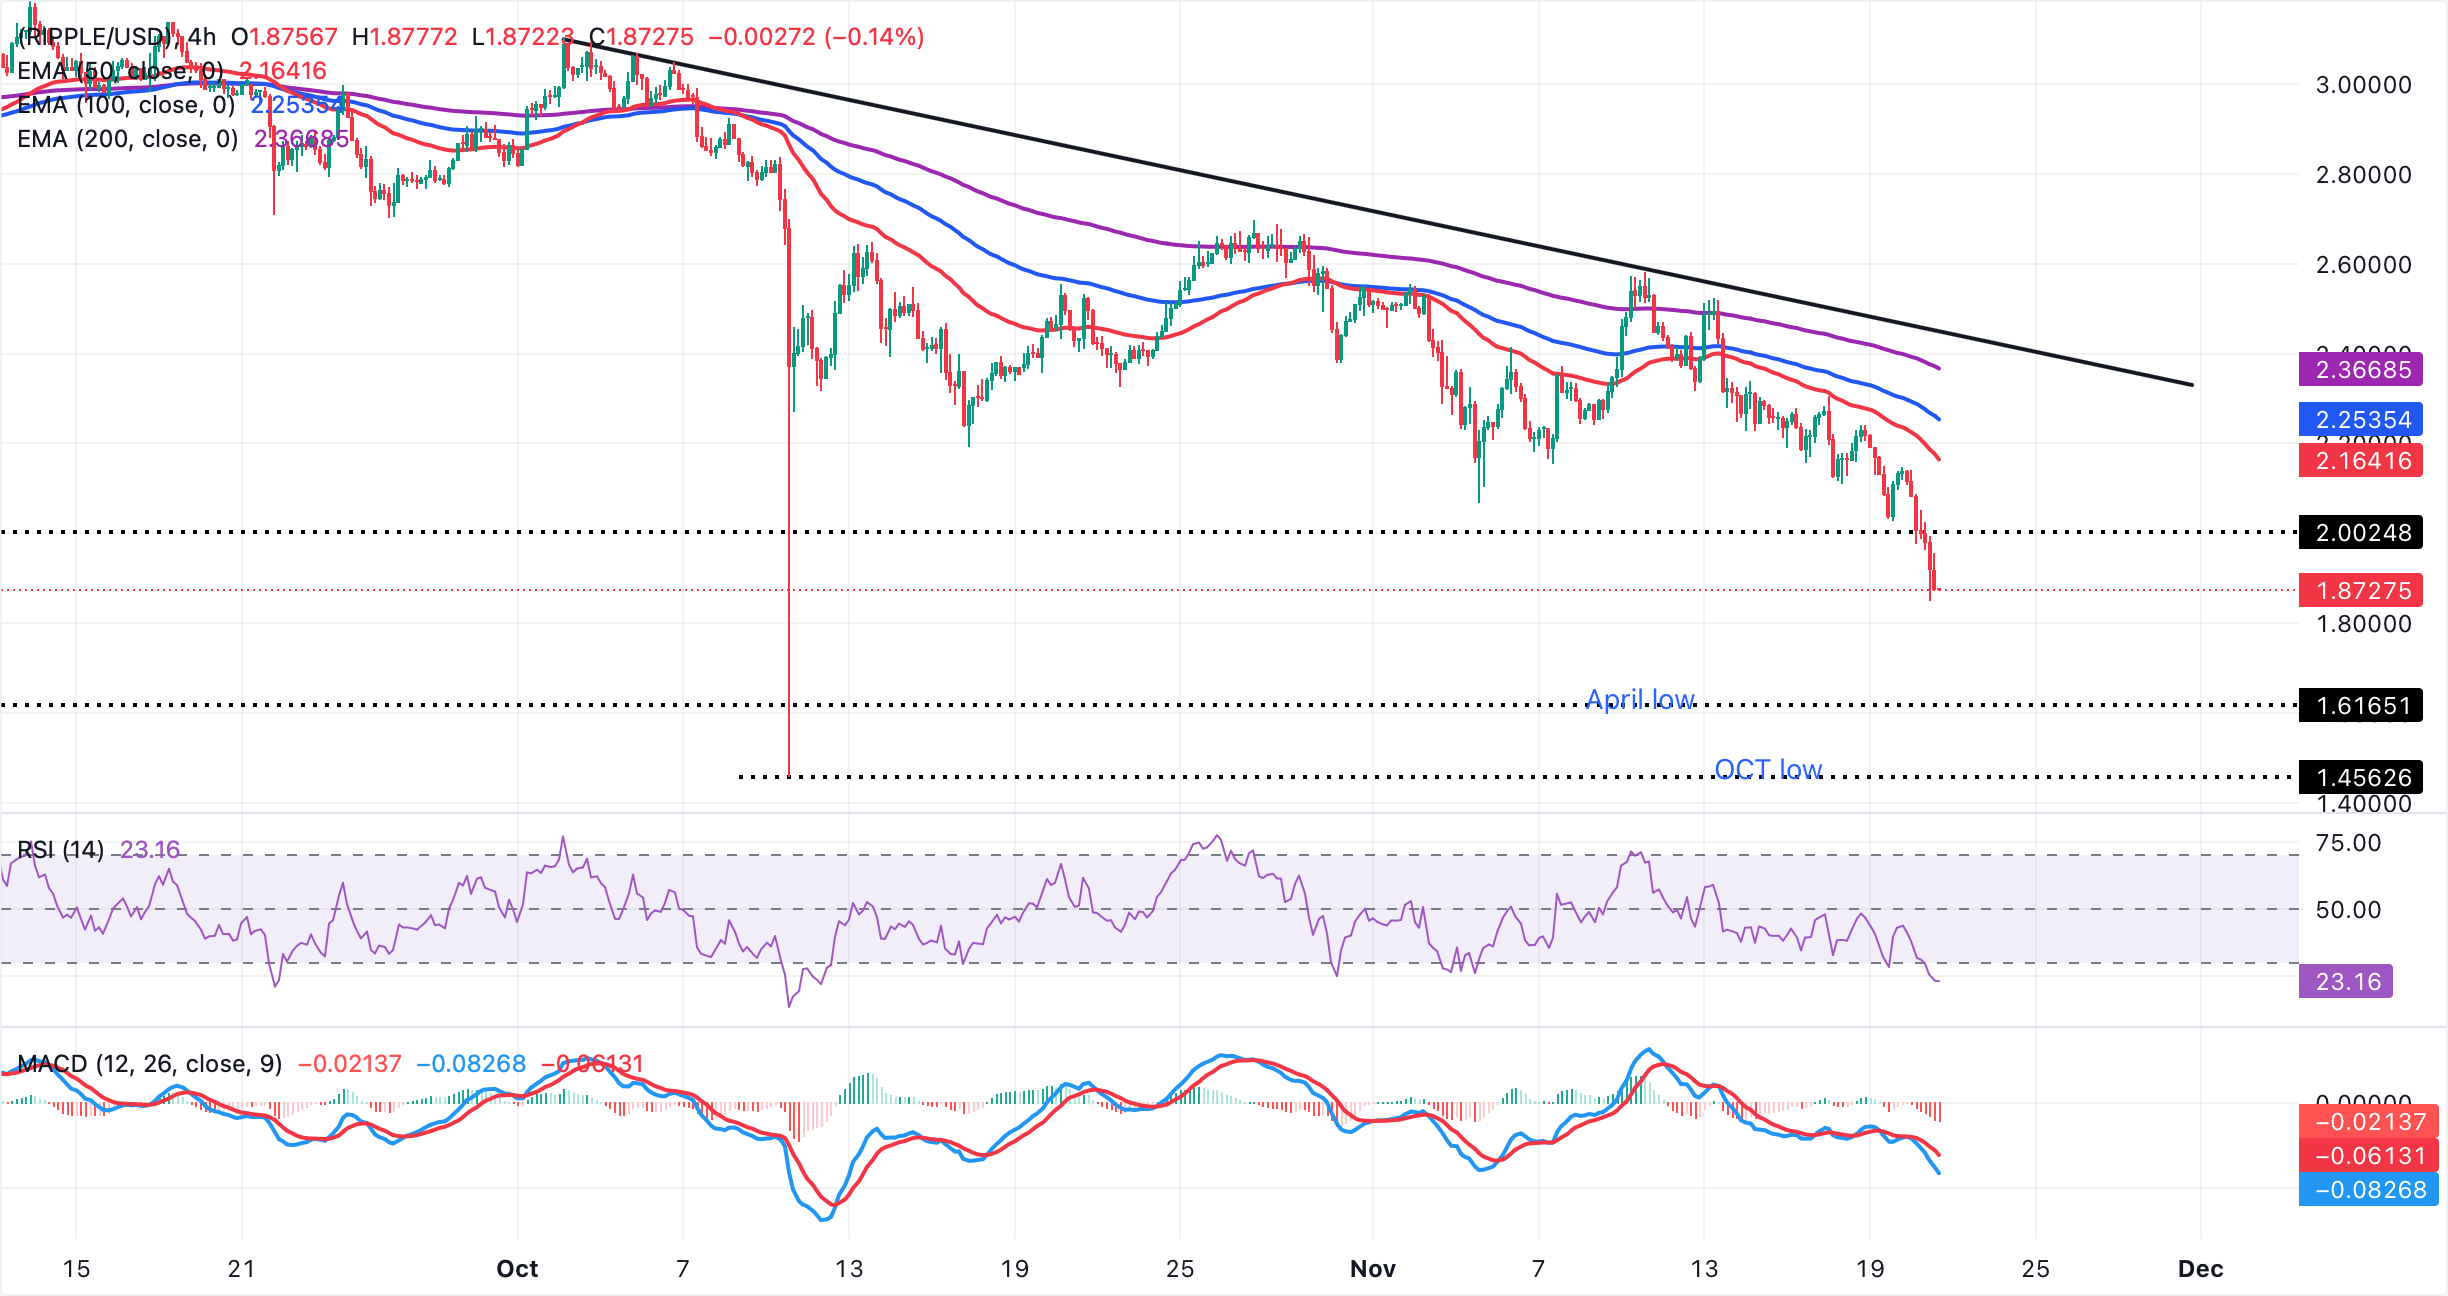This screenshot has width=2448, height=1296.
Task: Select the OCT low text annotation
Action: coord(1769,770)
